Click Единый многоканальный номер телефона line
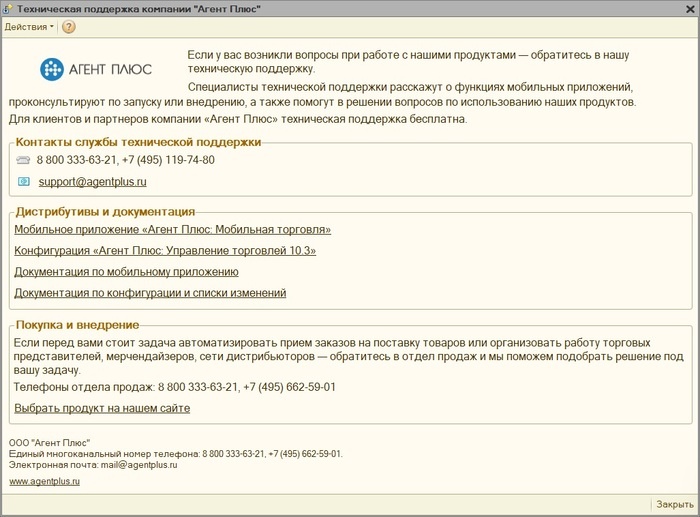This screenshot has width=700, height=517. pos(176,454)
